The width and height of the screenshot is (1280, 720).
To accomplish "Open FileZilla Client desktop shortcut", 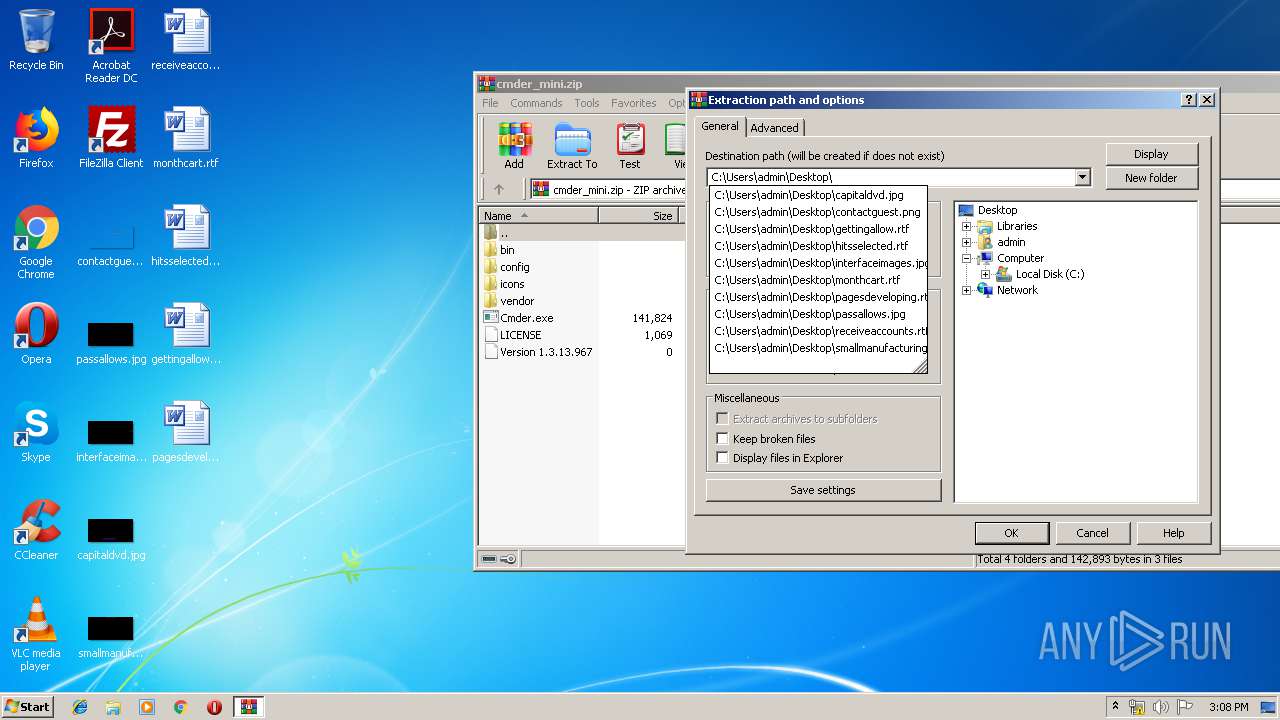I will pos(111,138).
